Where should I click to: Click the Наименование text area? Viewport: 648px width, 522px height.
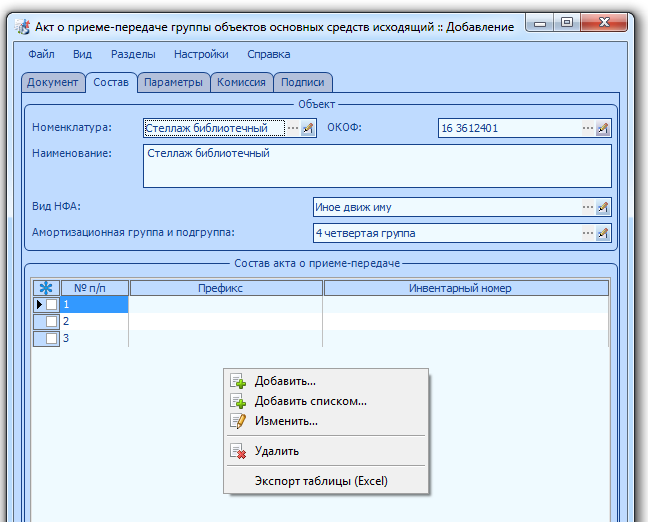coord(377,166)
